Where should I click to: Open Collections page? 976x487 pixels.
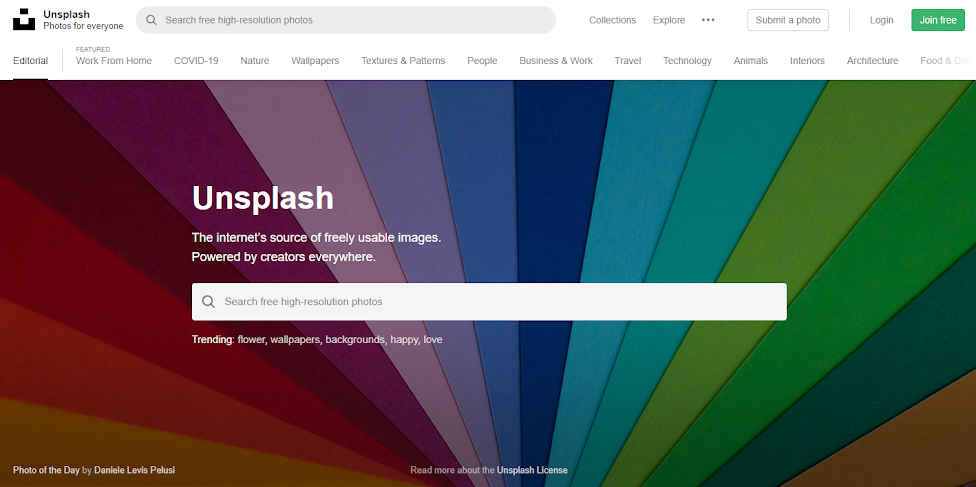pos(612,20)
